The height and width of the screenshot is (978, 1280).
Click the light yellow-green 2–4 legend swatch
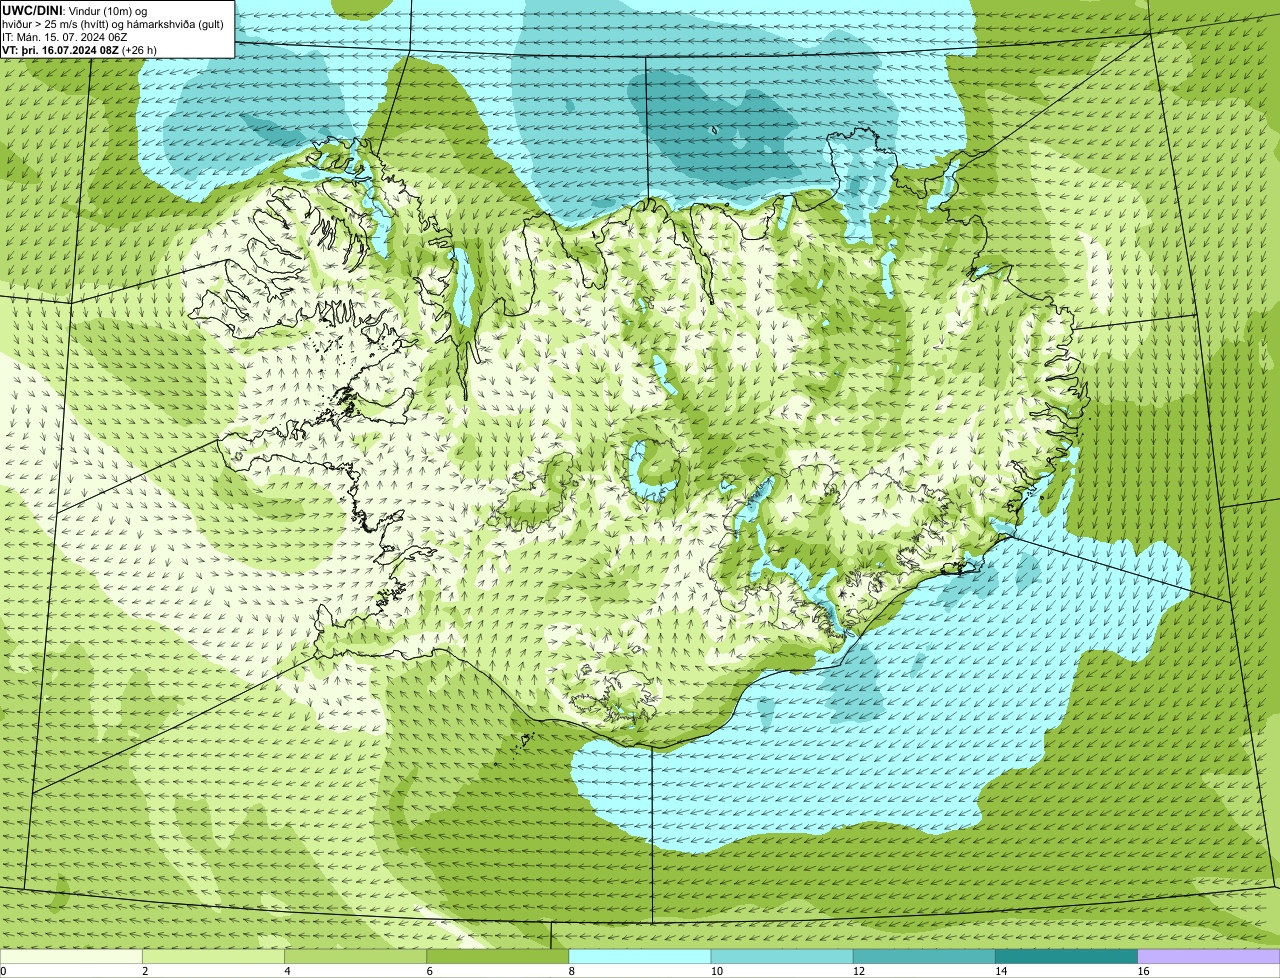click(x=213, y=957)
